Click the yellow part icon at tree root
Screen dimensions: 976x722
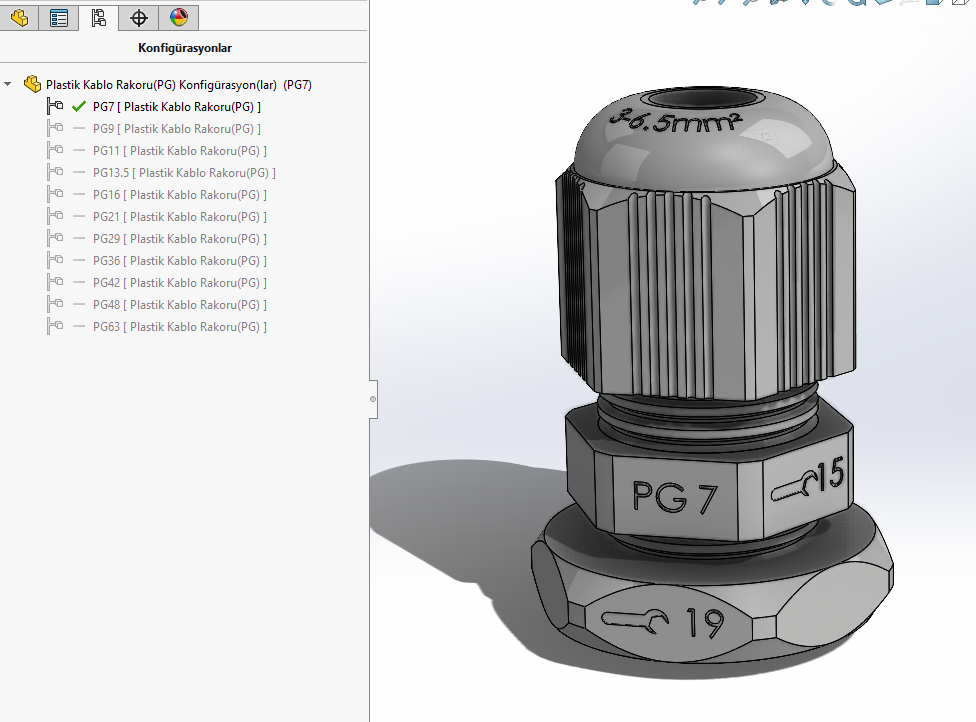[32, 84]
